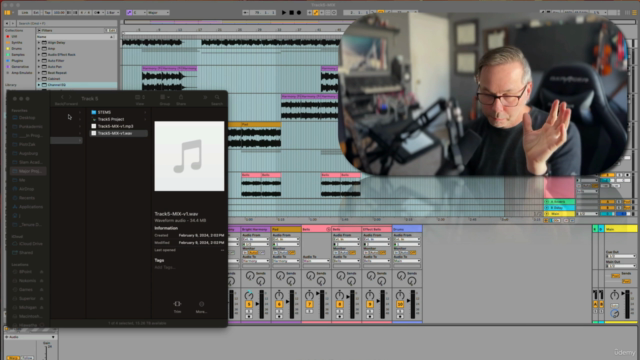Image resolution: width=640 pixels, height=360 pixels.
Task: Toggle track 6 activator button
Action: pyautogui.click(x=279, y=304)
